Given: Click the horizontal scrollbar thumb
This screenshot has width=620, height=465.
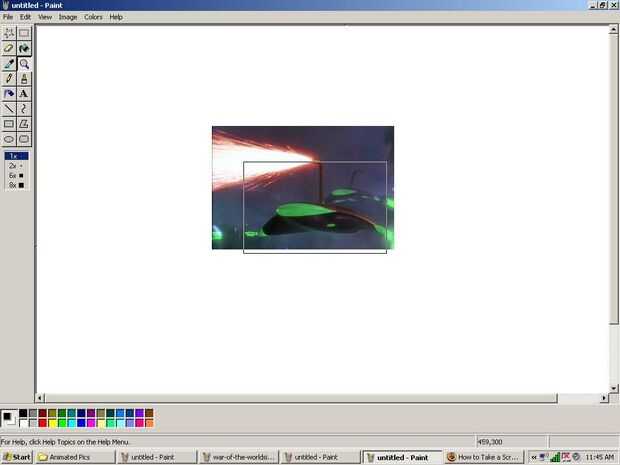Looking at the screenshot, I should (301, 398).
